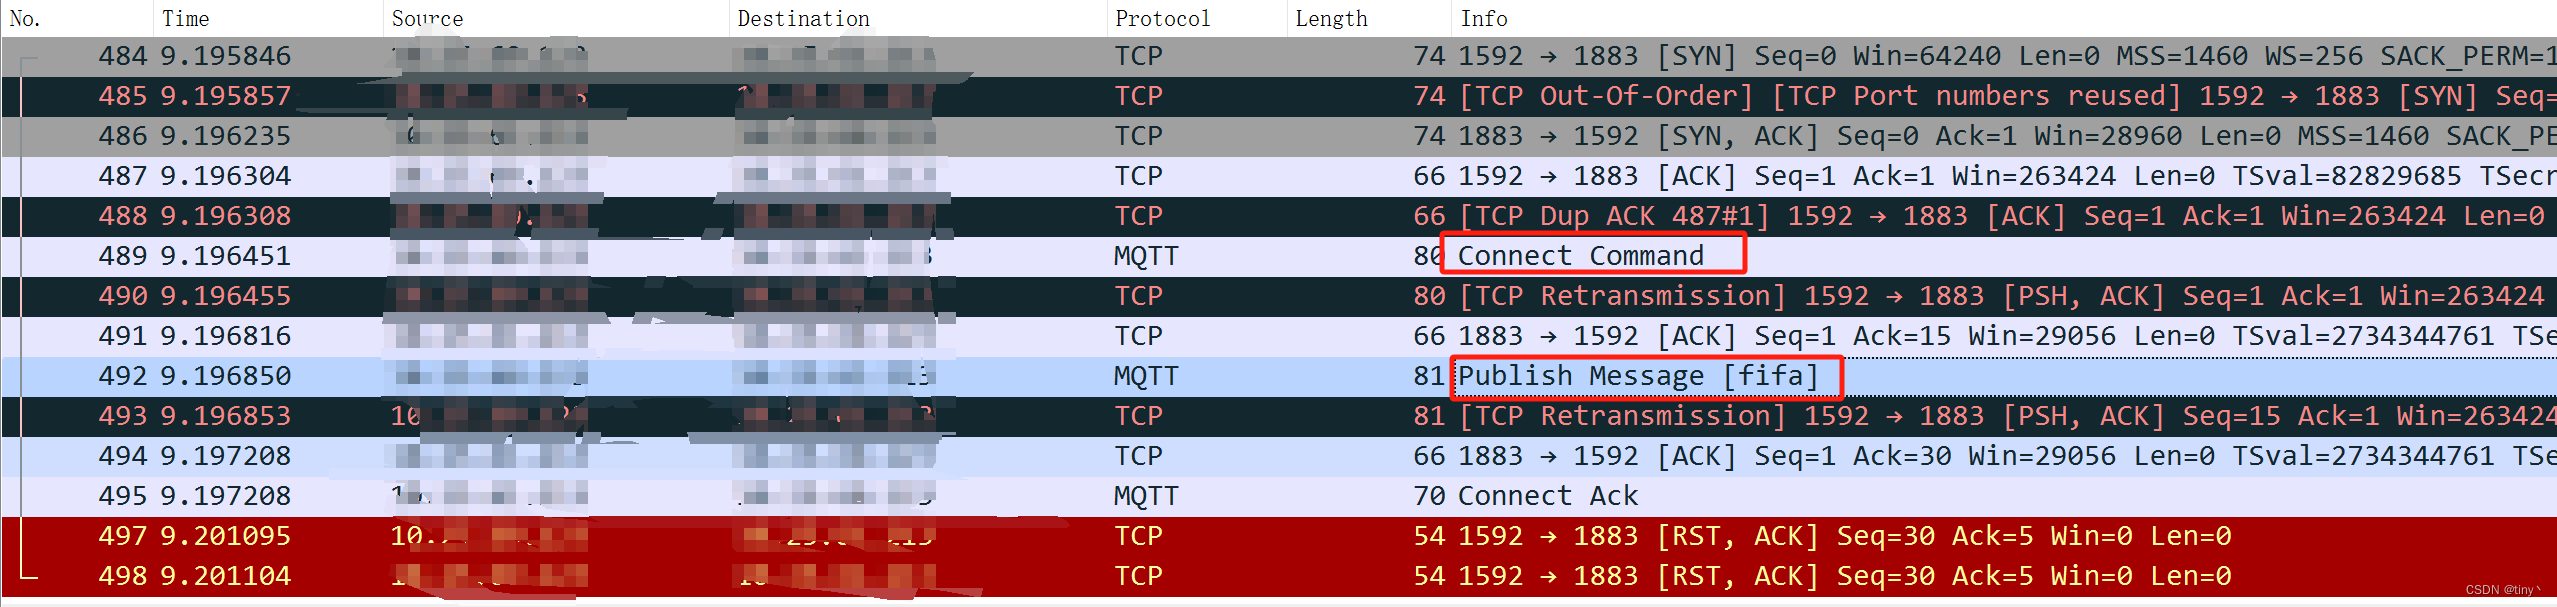
Task: Sort packets by Protocol column header
Action: point(1162,18)
